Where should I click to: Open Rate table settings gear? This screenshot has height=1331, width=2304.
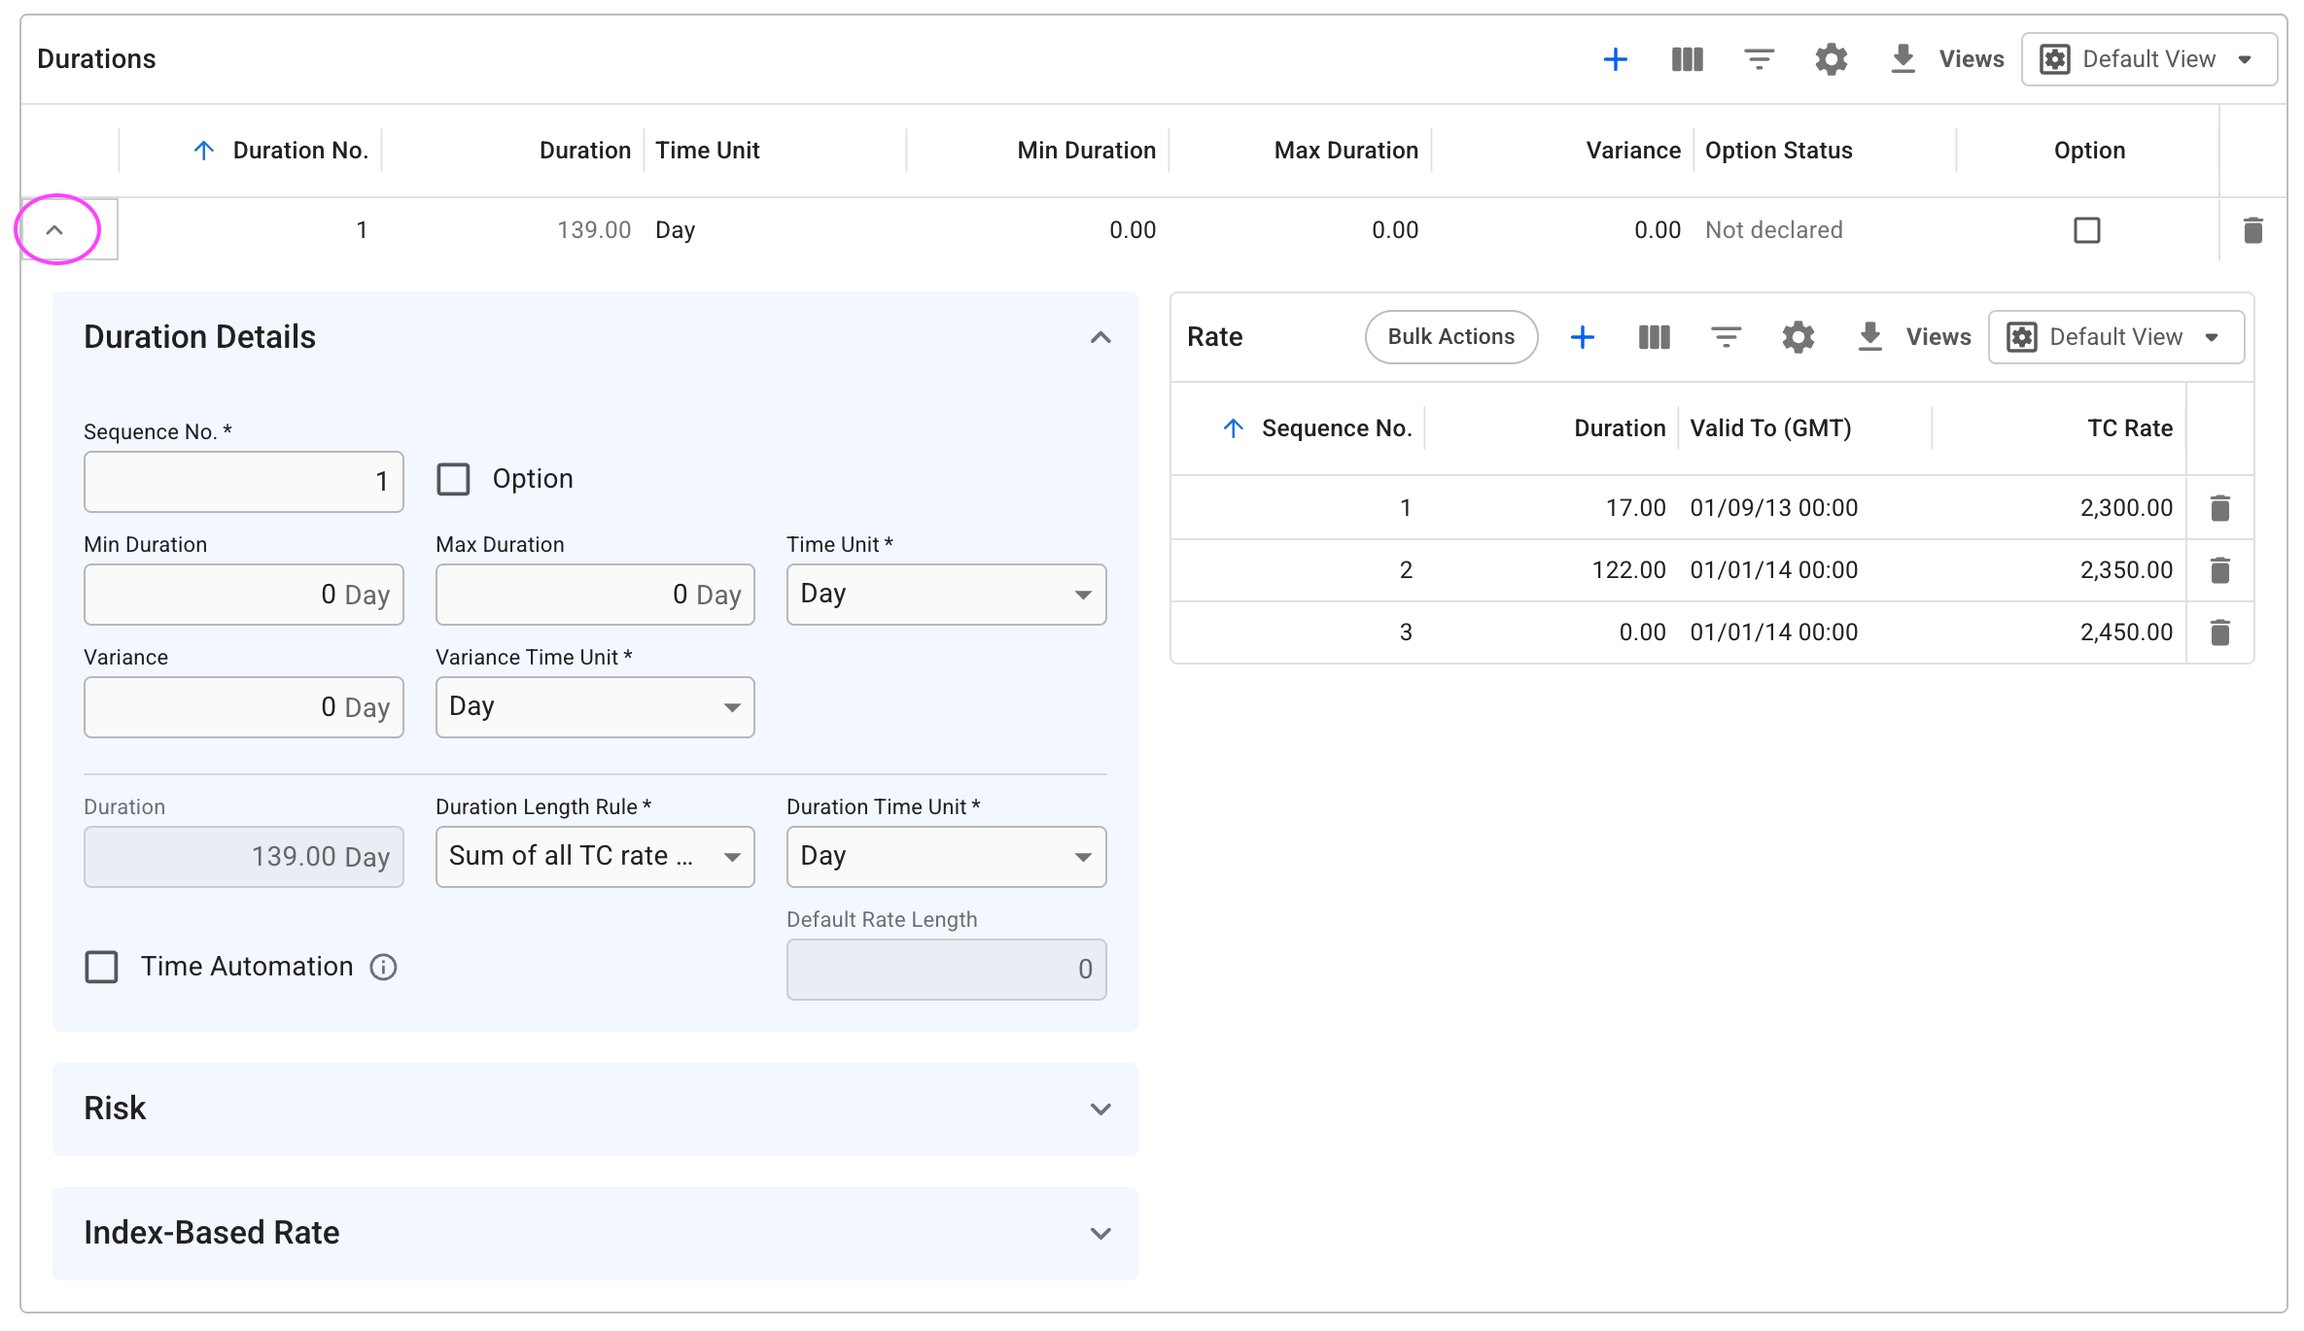[x=1798, y=337]
